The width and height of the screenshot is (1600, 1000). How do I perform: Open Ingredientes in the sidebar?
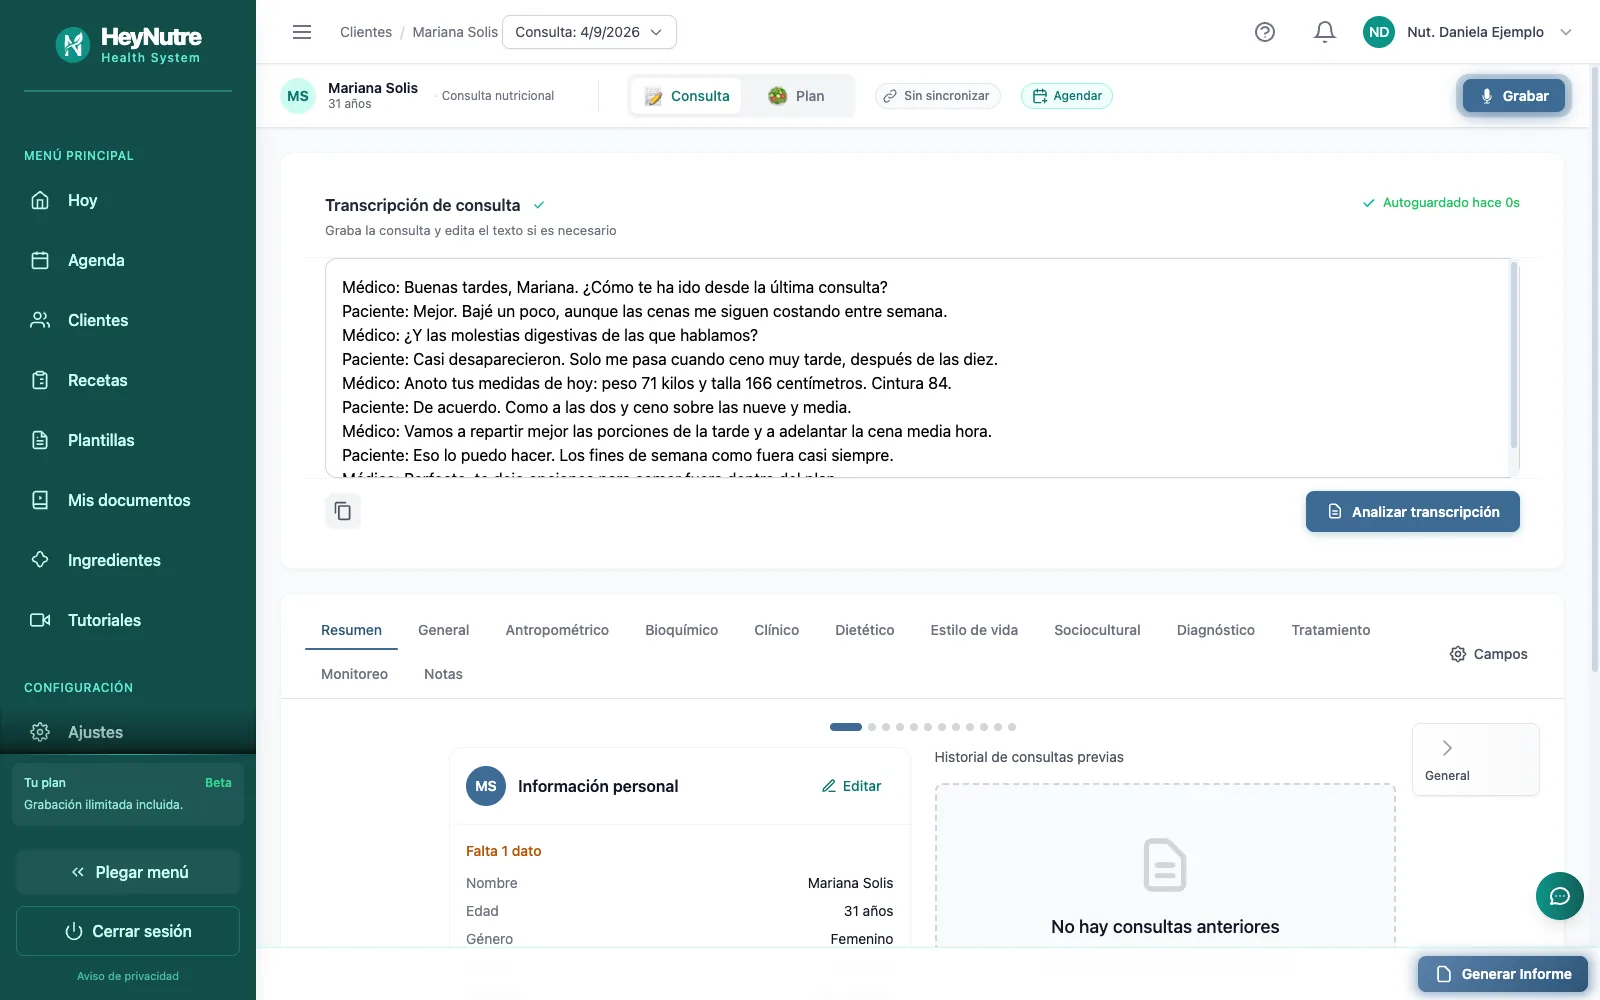pyautogui.click(x=128, y=560)
